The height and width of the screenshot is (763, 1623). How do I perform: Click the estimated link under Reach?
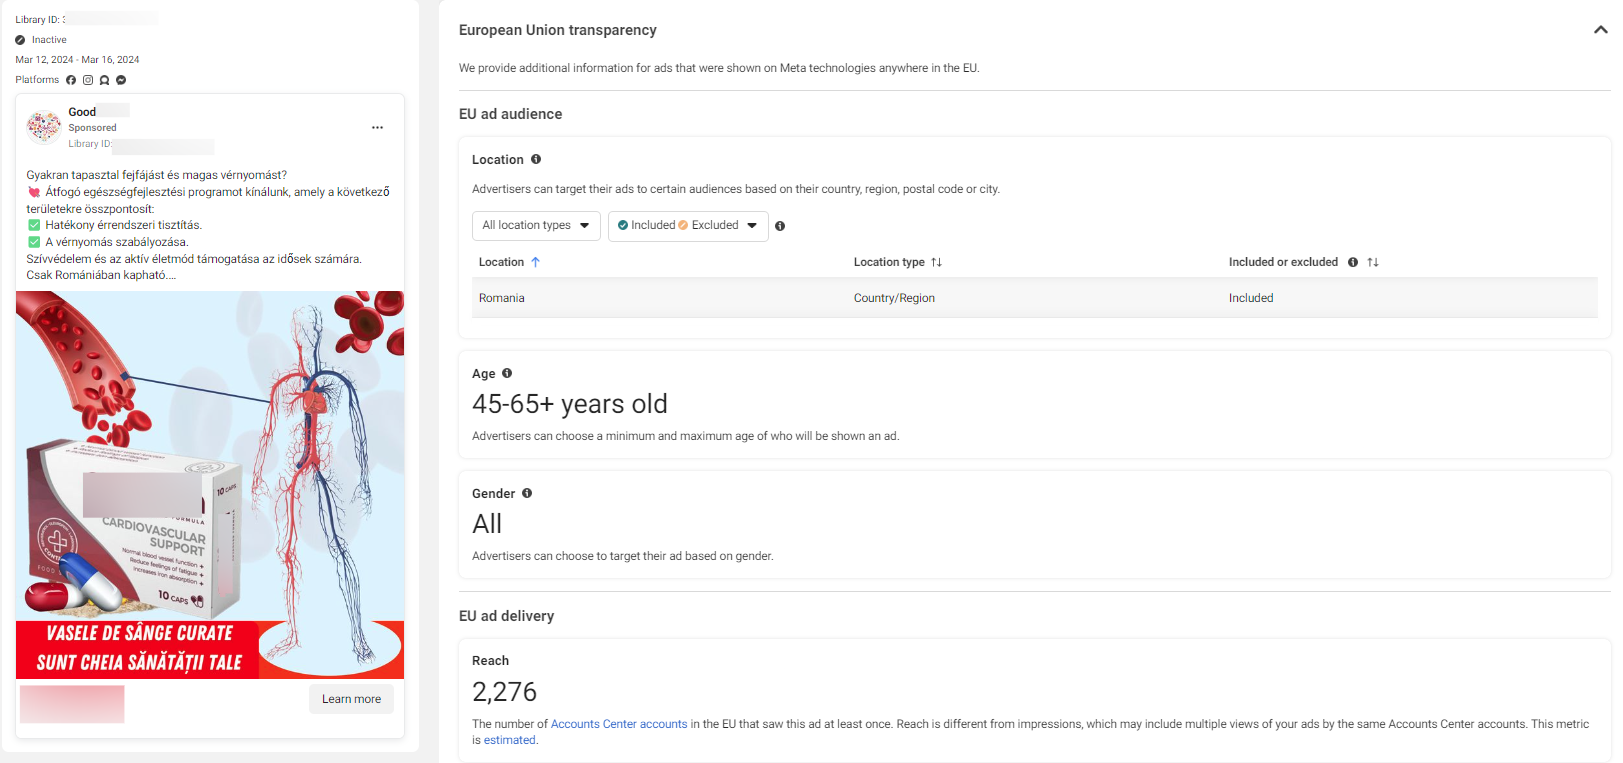tap(510, 740)
